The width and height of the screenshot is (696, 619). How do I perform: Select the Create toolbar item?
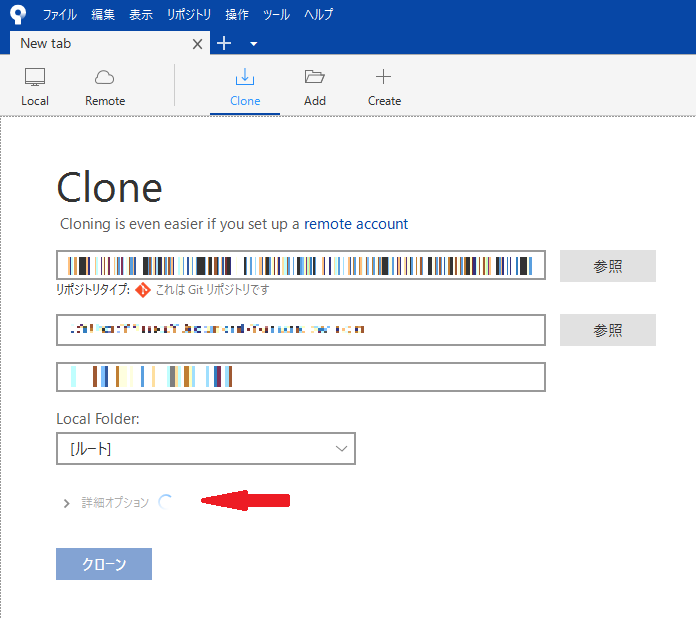[384, 87]
